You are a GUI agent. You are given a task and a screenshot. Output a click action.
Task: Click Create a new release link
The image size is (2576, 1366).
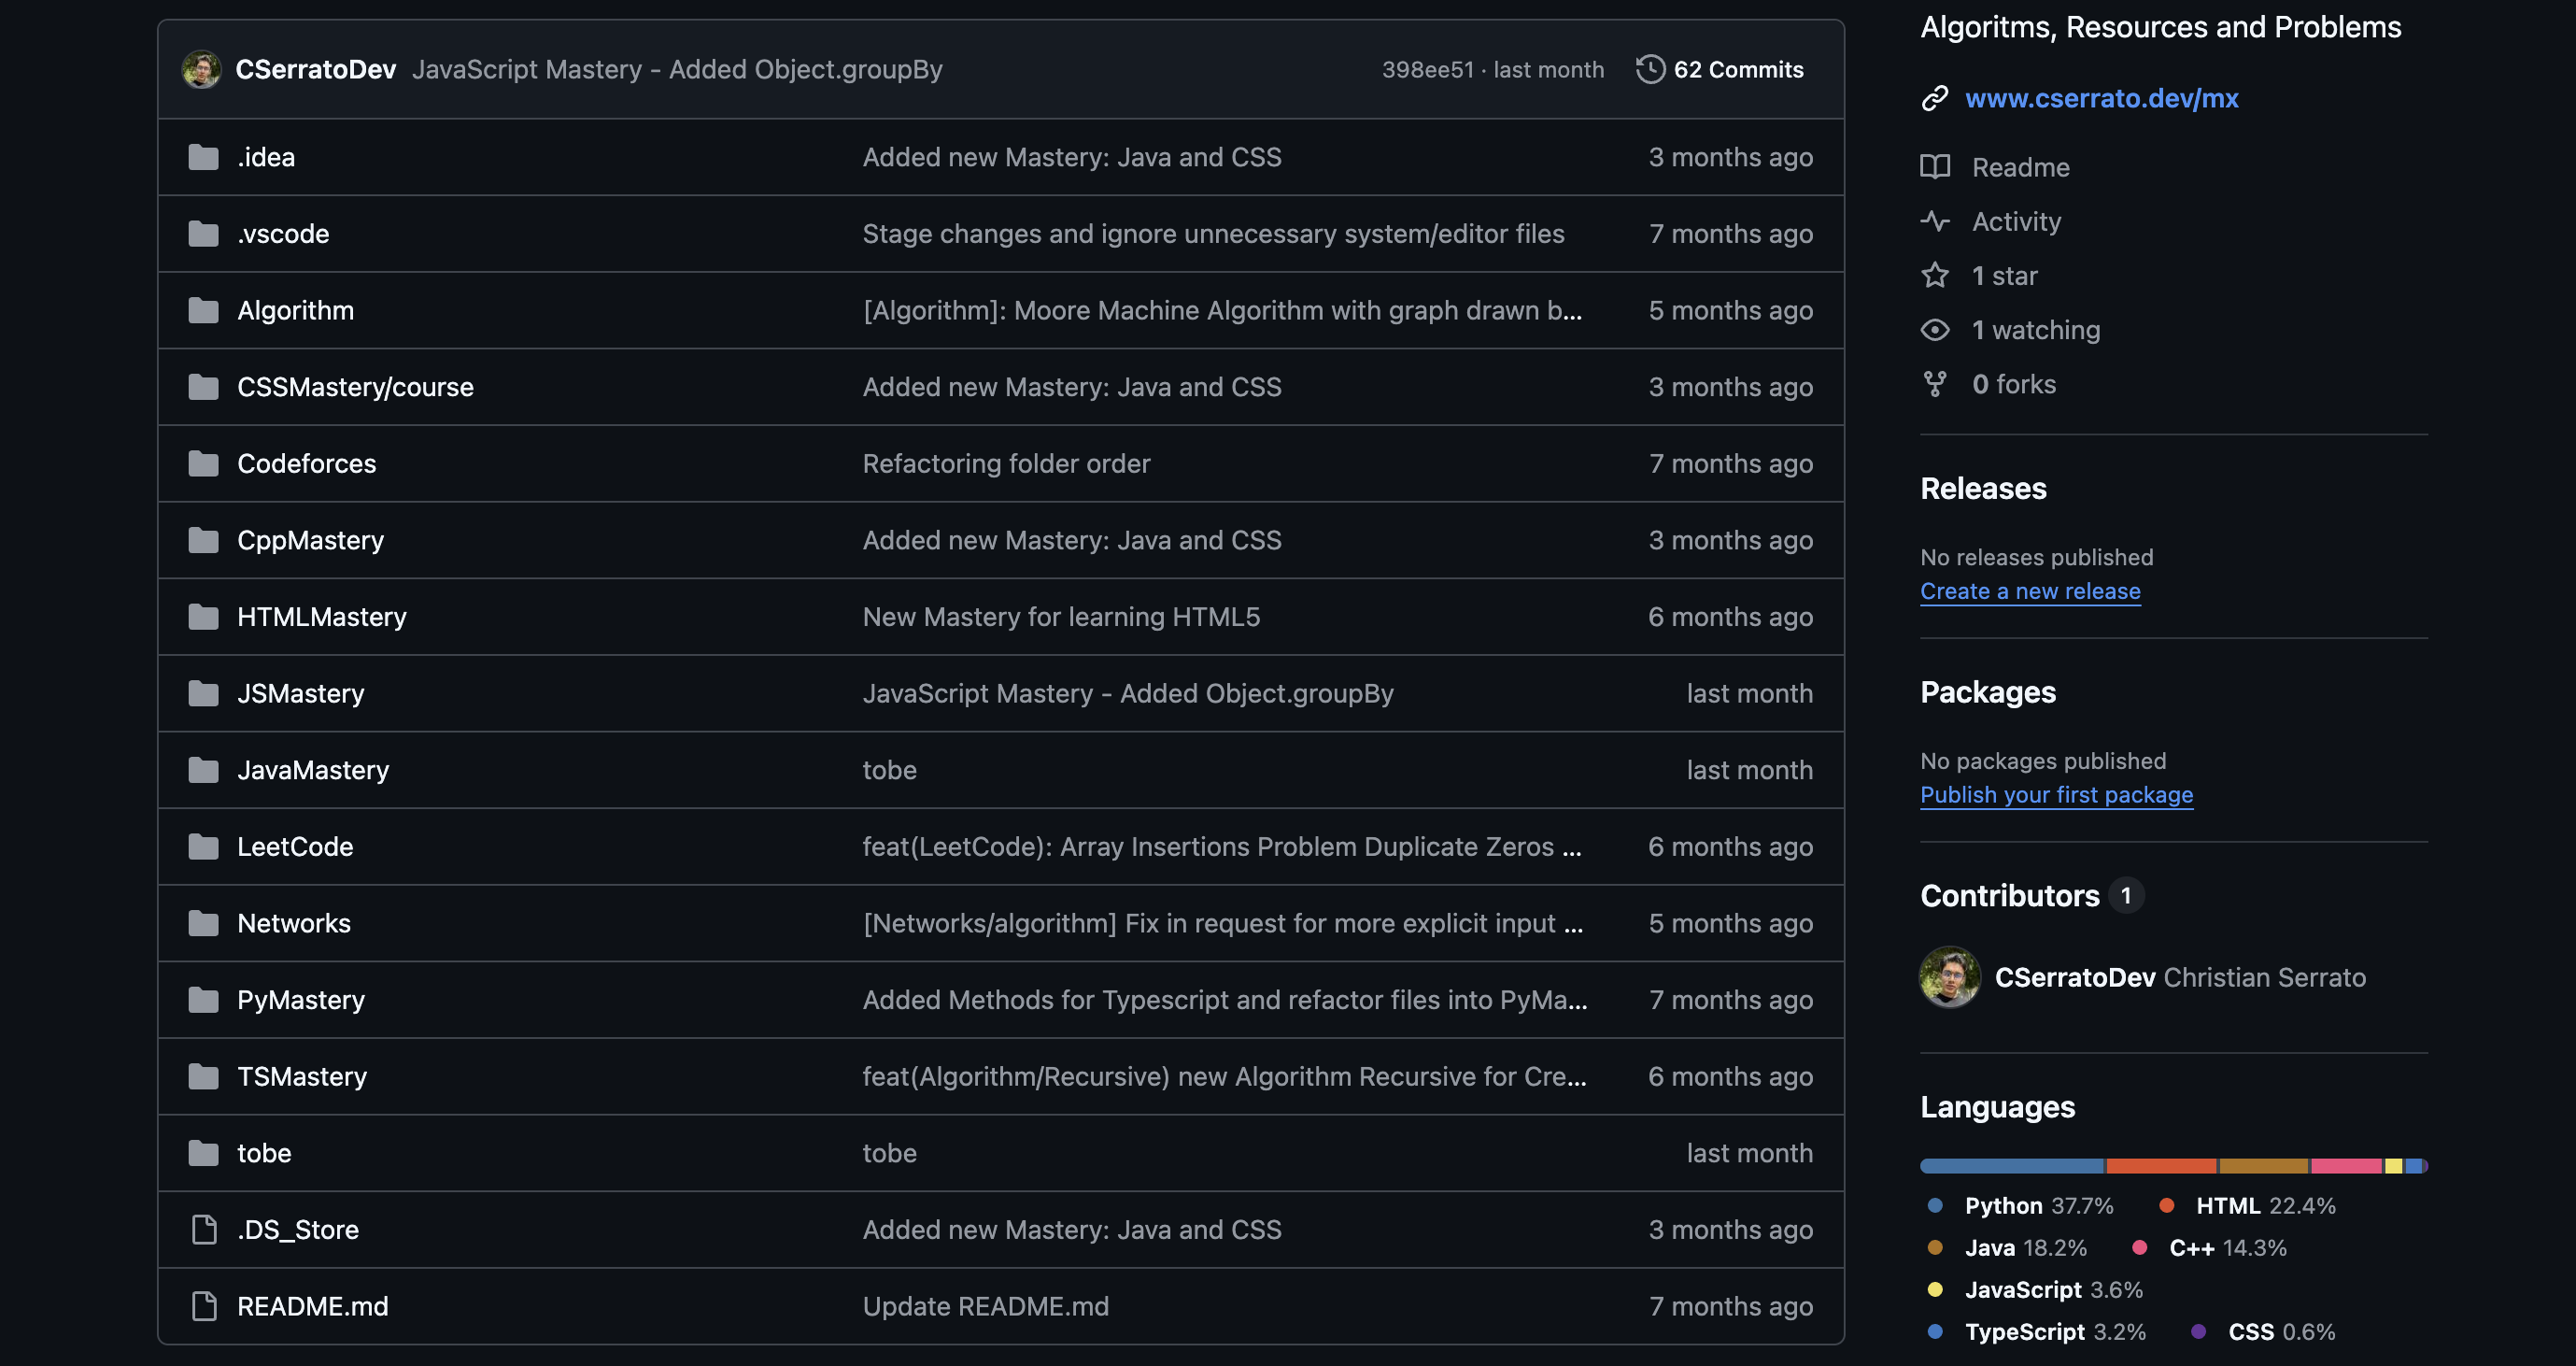pos(2030,591)
